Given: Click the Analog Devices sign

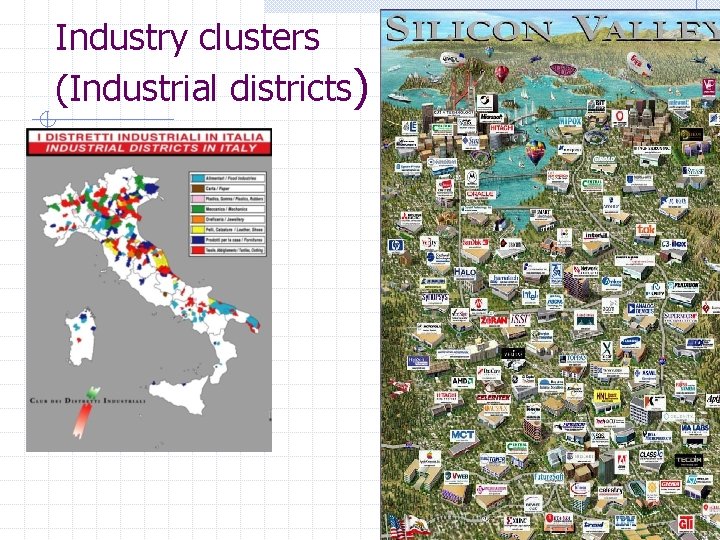Looking at the screenshot, I should [x=641, y=309].
